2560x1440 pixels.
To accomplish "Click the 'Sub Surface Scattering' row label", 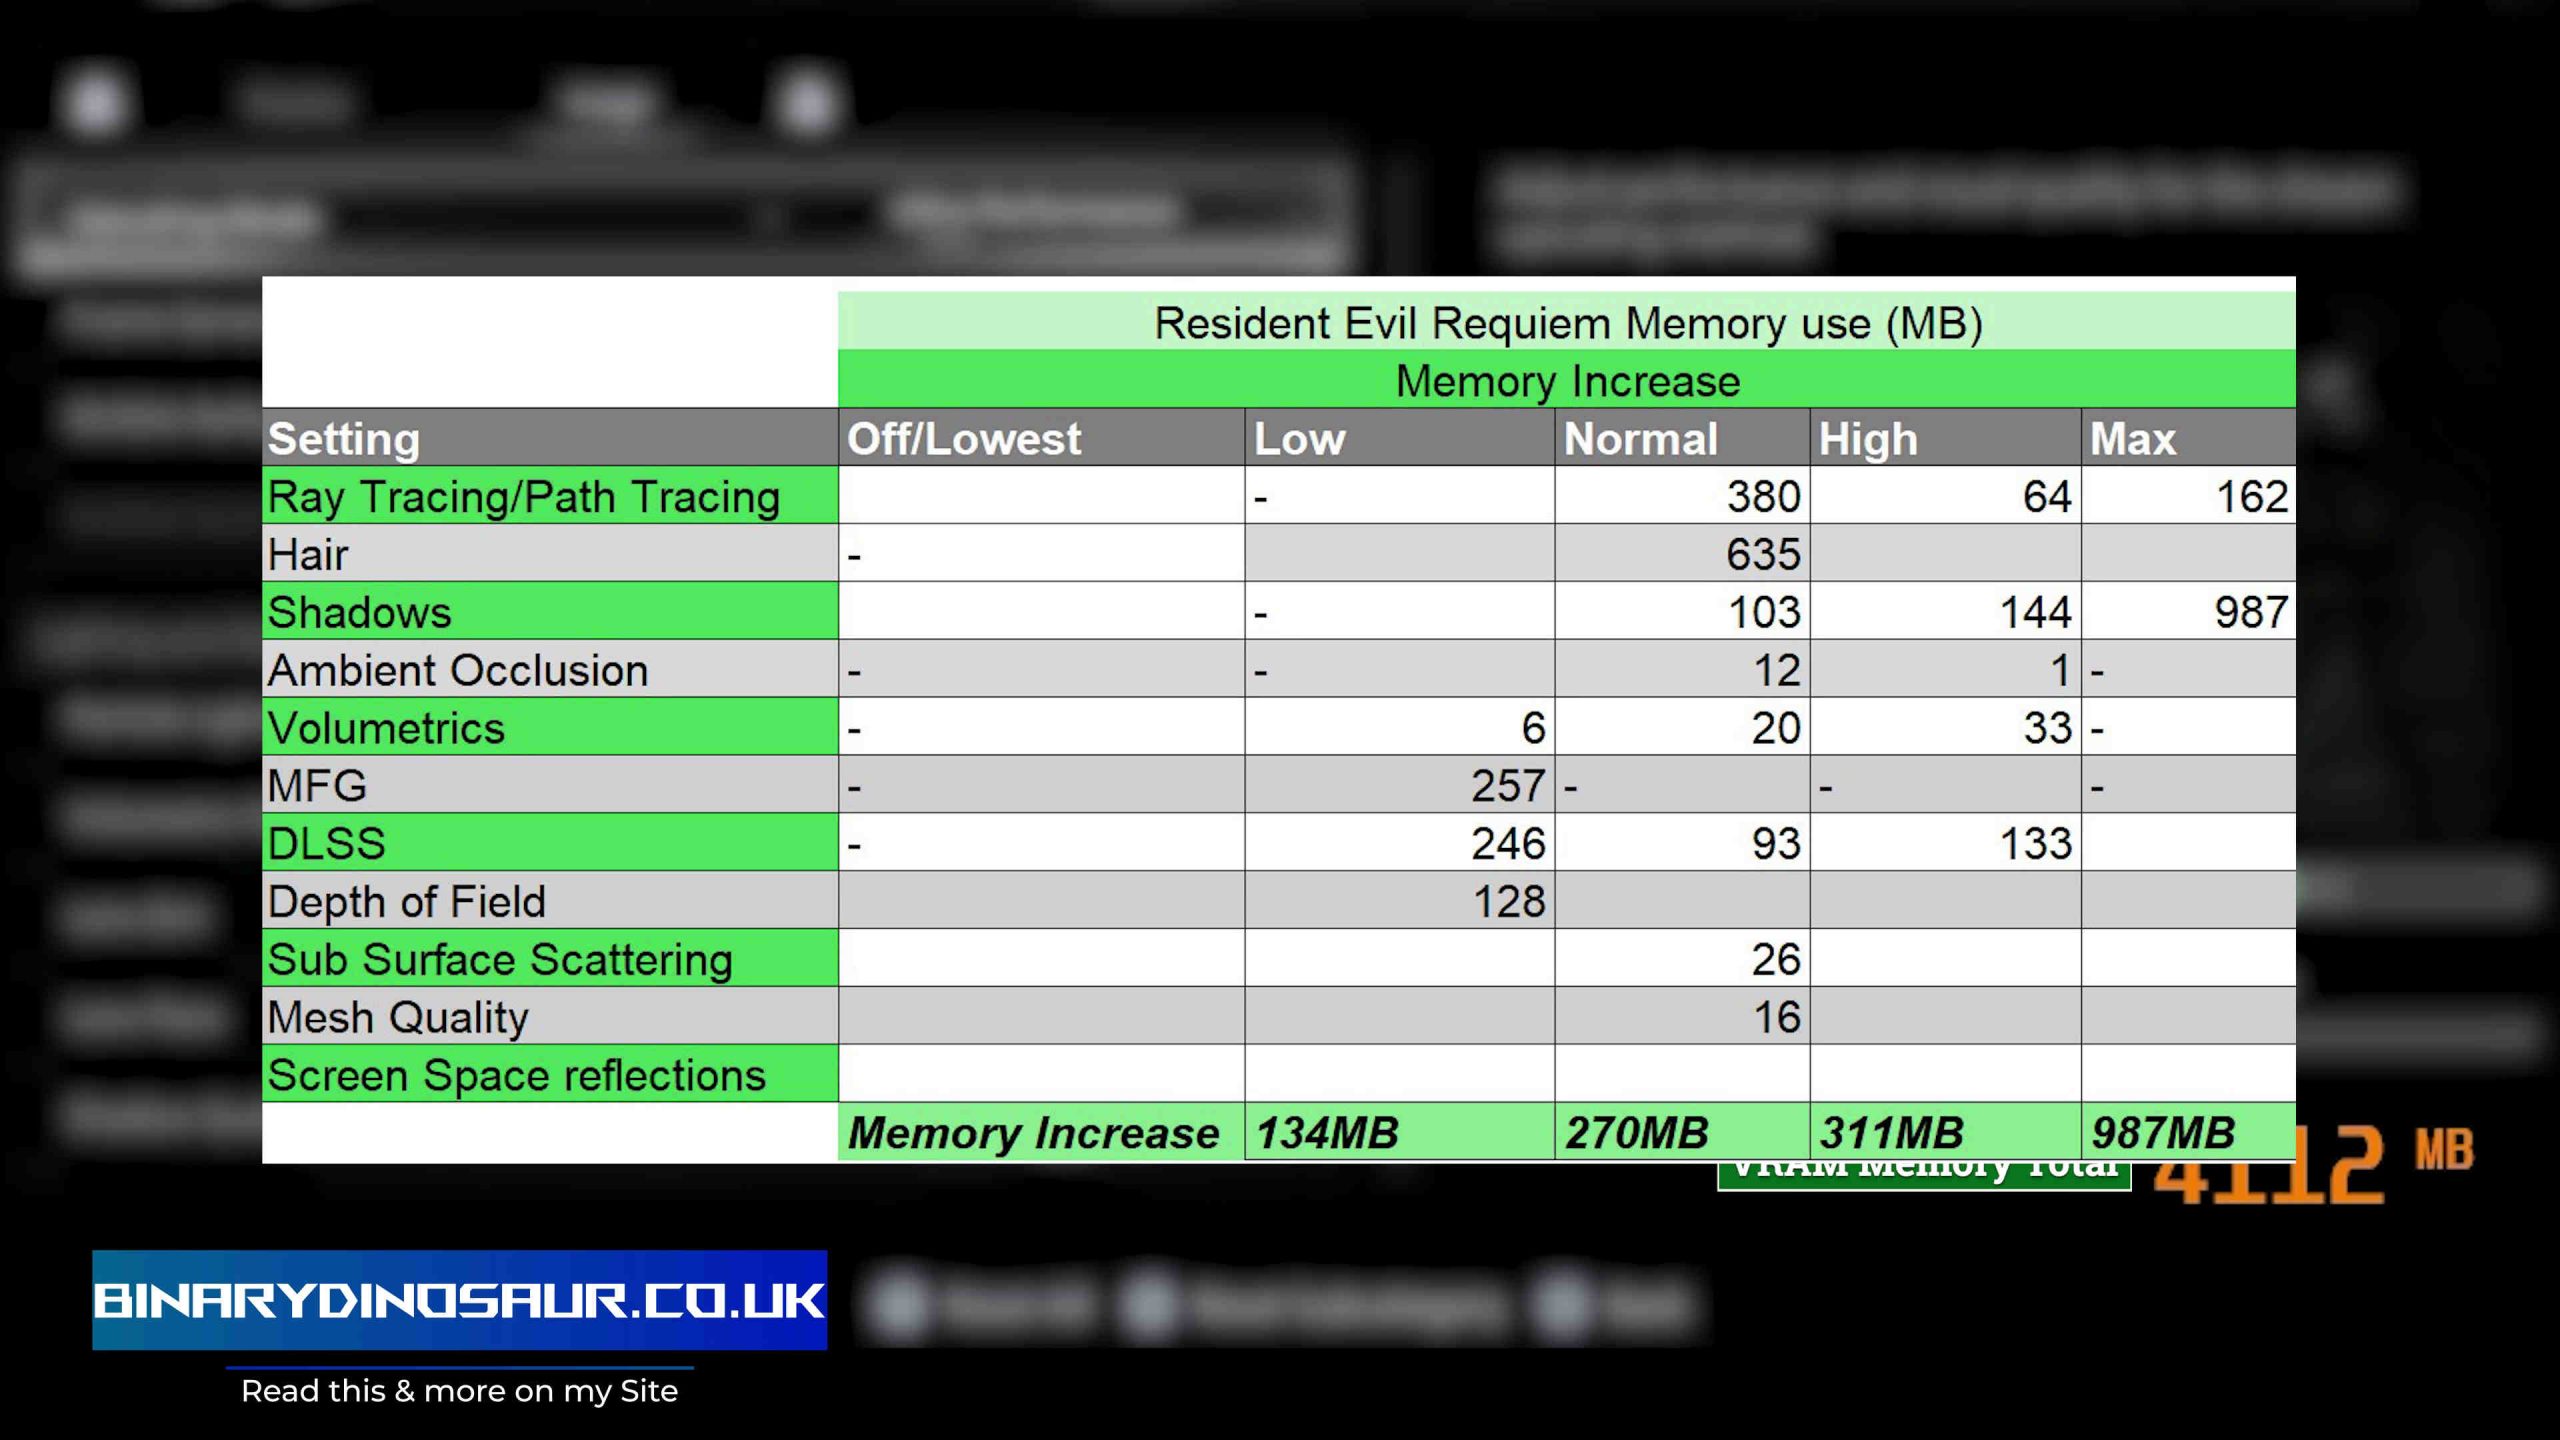I will (x=500, y=960).
